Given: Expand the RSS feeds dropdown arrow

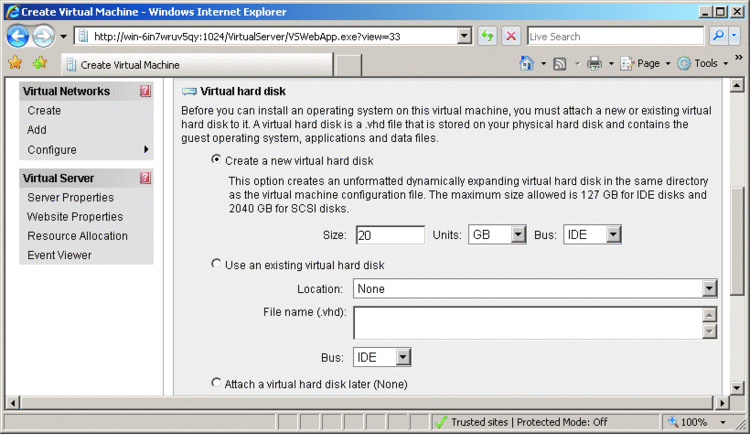Looking at the screenshot, I should click(x=577, y=64).
